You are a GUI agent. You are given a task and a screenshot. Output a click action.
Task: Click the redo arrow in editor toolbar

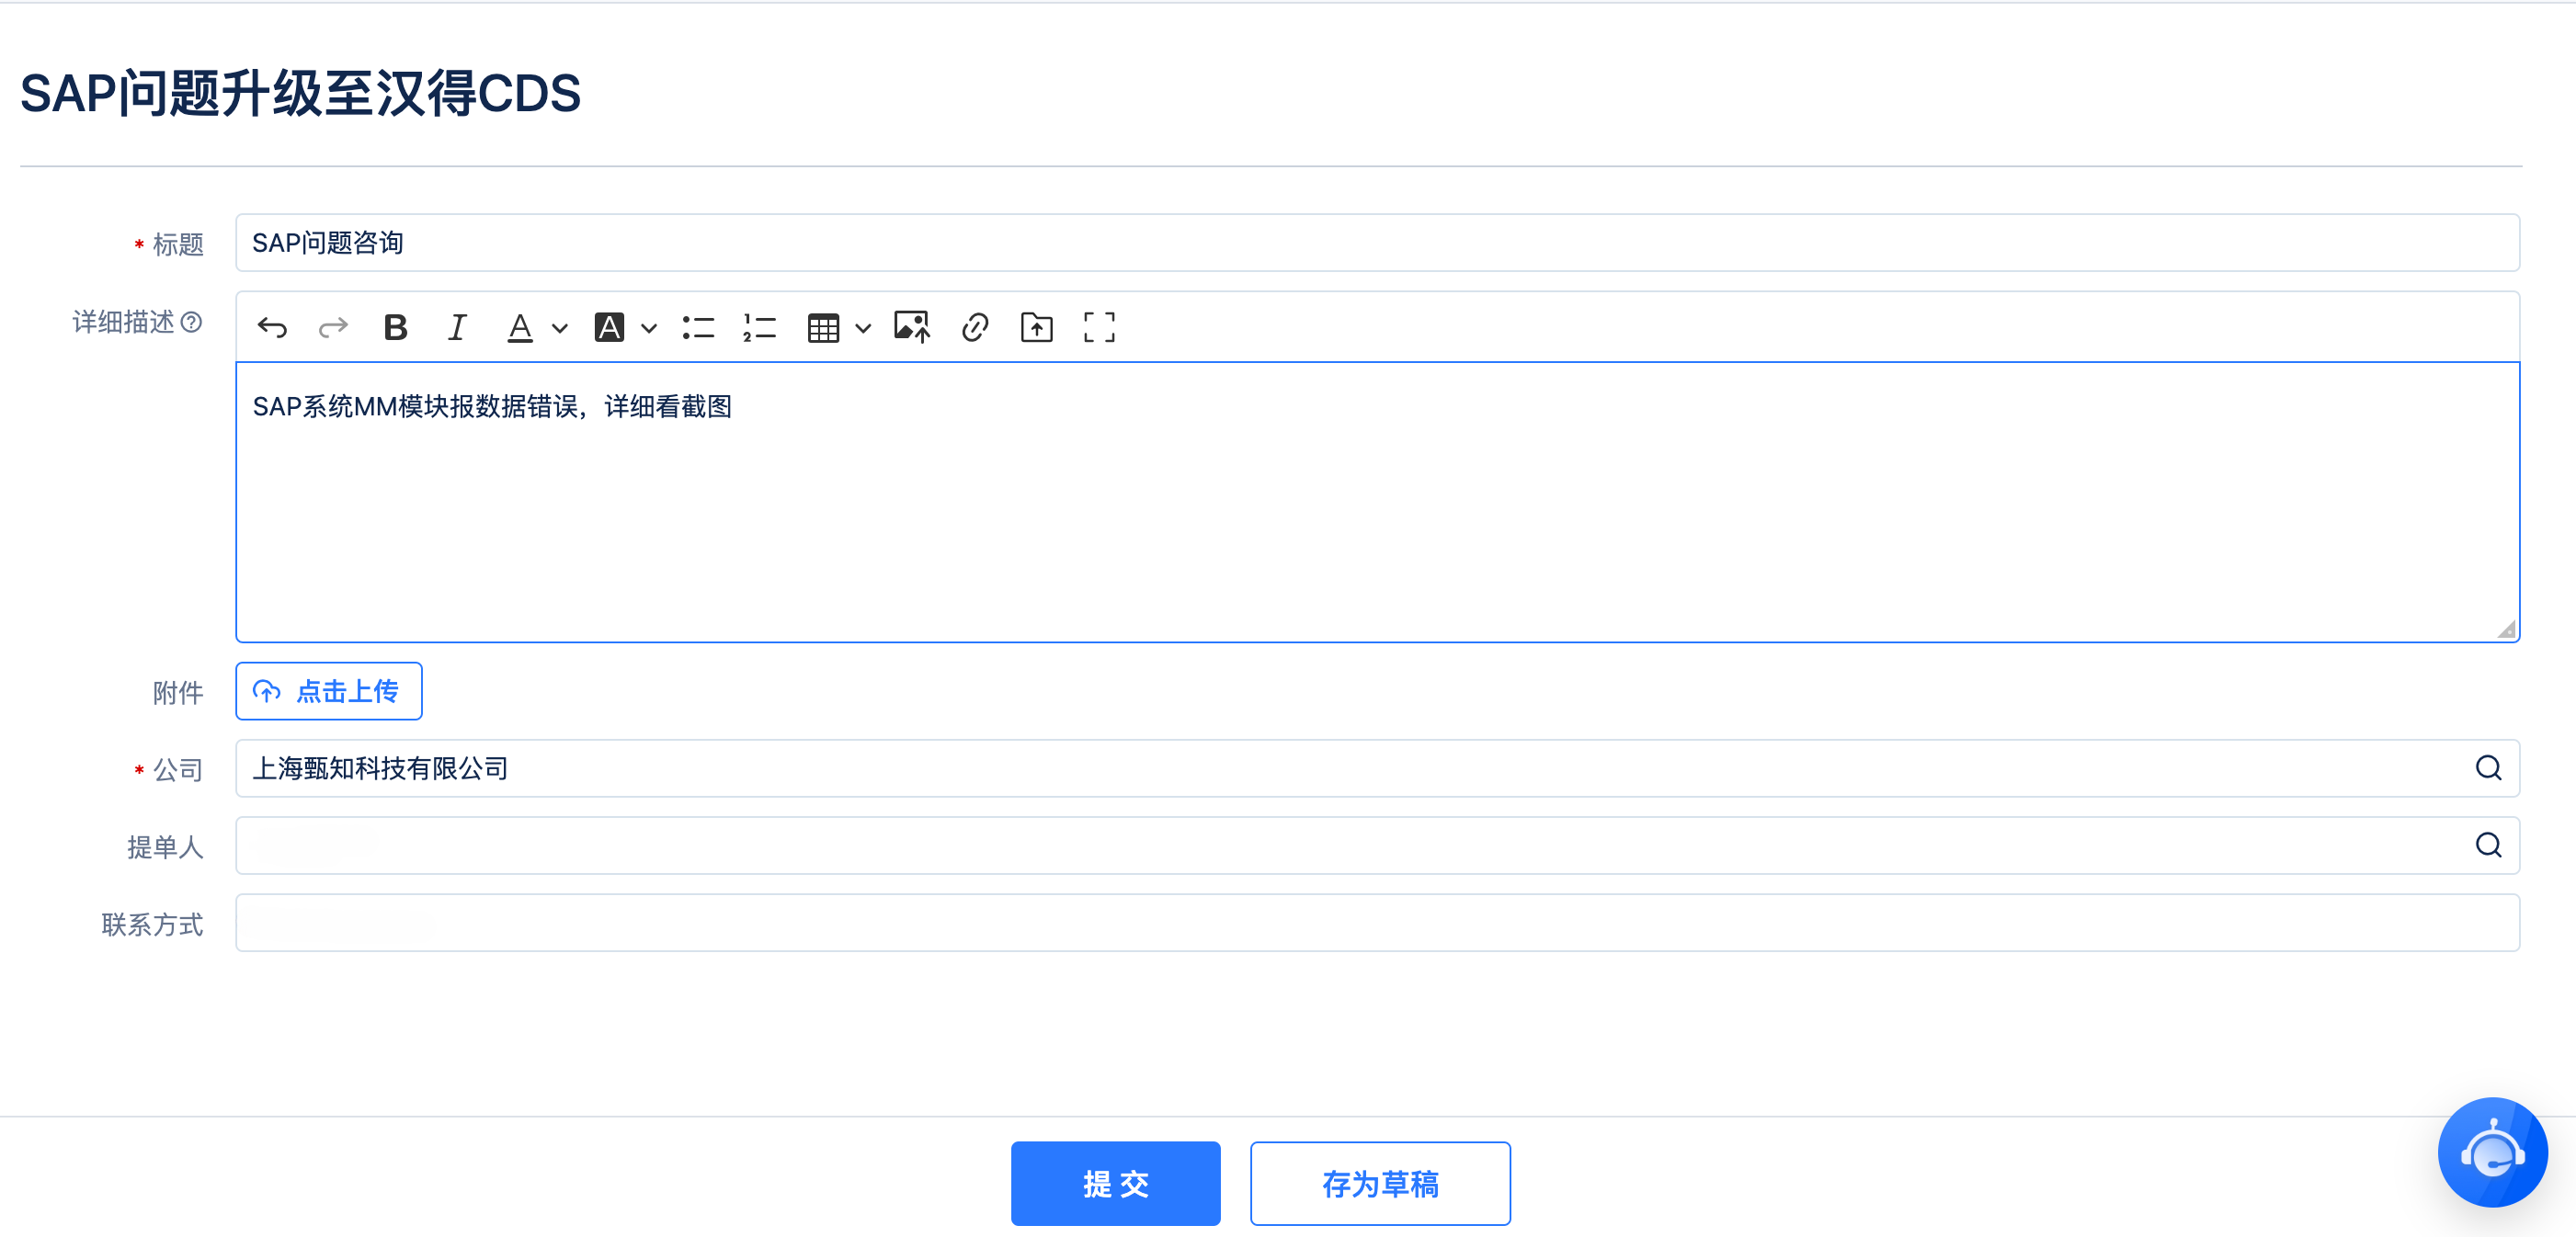[x=333, y=327]
